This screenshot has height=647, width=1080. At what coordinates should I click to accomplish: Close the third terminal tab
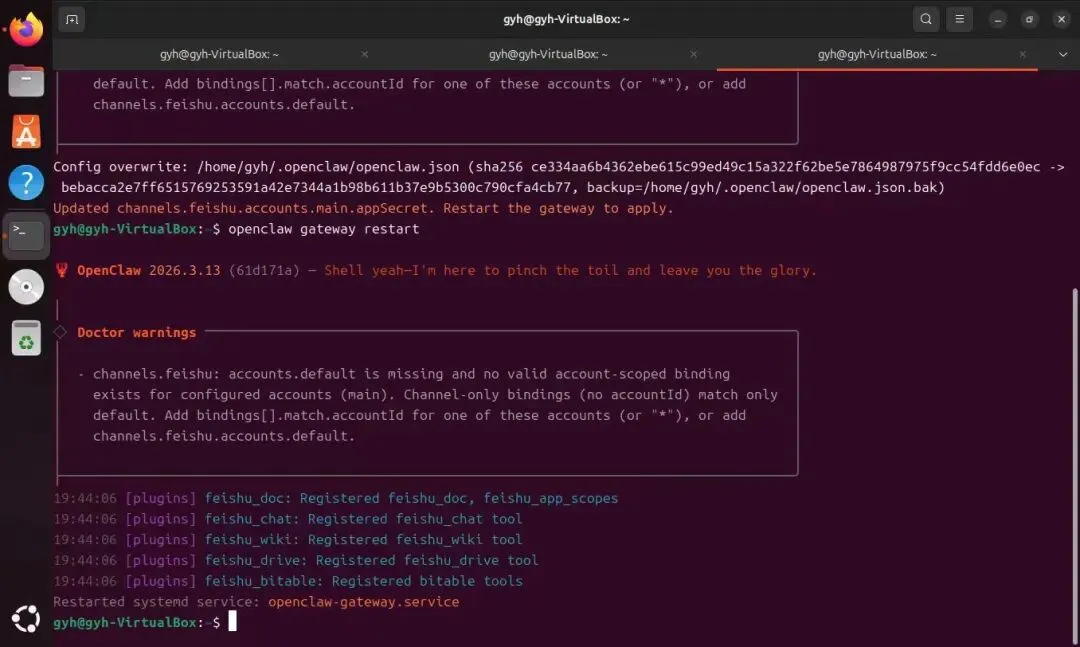1022,54
